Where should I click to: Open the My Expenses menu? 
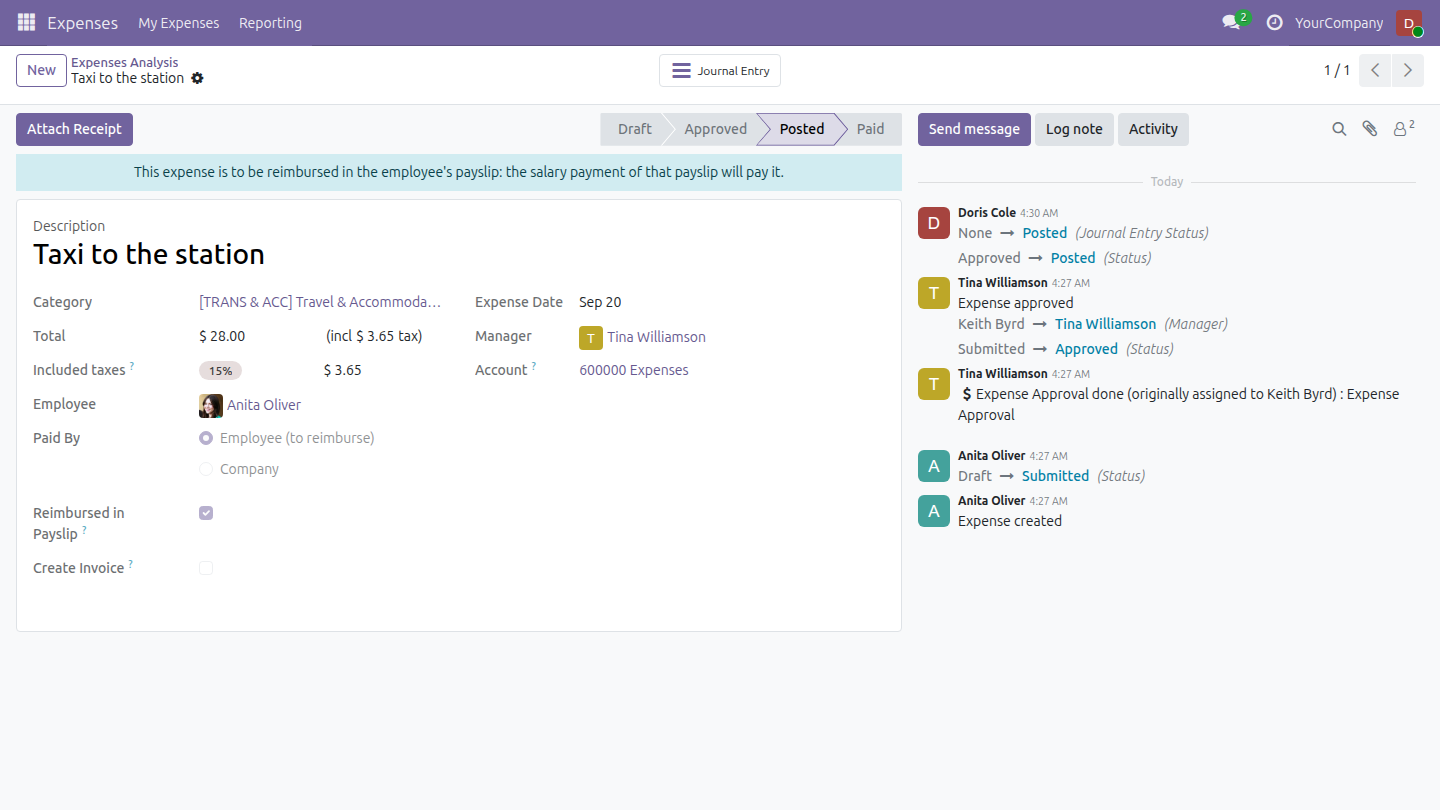tap(179, 23)
